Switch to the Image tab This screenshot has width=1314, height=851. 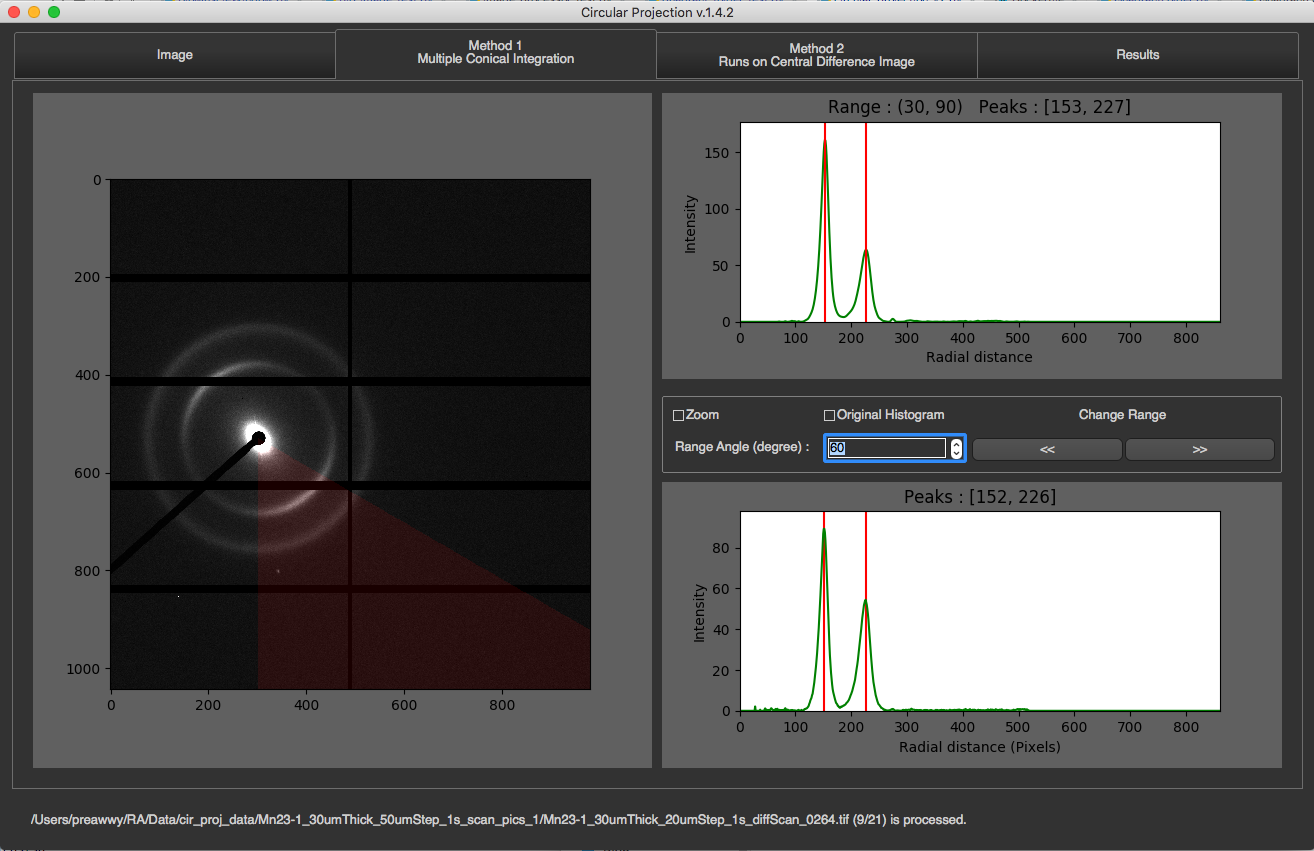(174, 55)
